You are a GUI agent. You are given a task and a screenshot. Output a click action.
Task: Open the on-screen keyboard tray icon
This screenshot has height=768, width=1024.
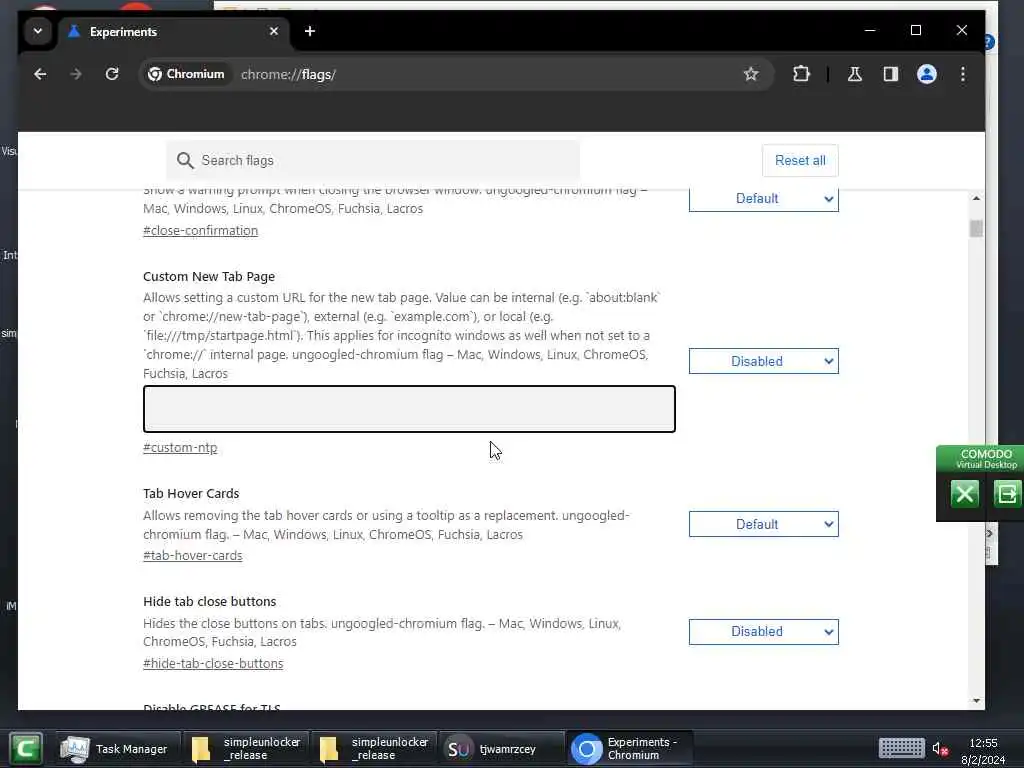point(902,748)
